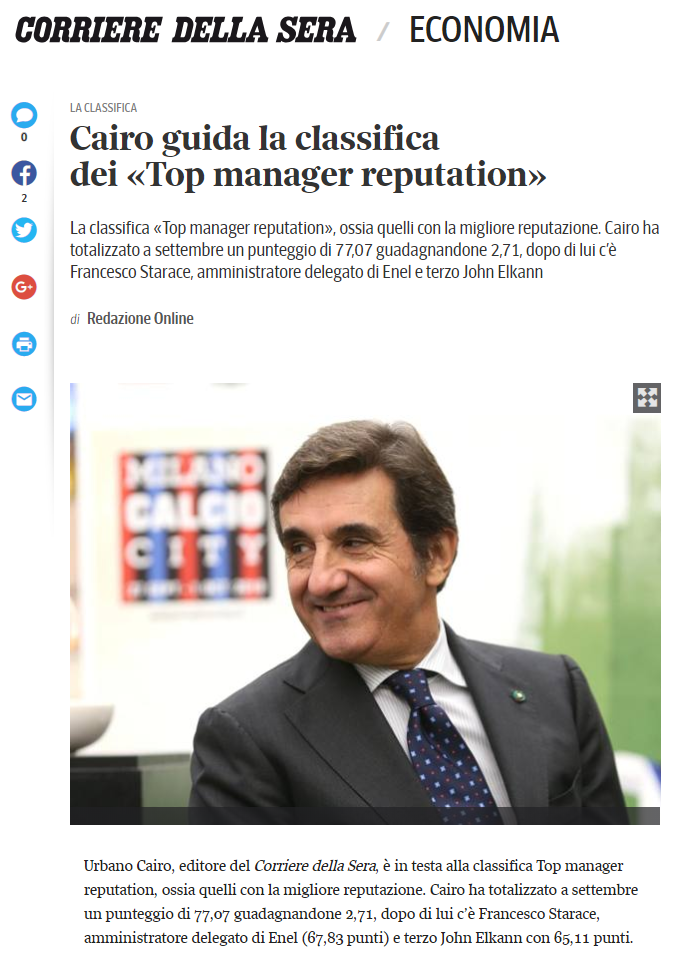Share the article on Facebook
Screen dimensions: 676x960
point(24,173)
